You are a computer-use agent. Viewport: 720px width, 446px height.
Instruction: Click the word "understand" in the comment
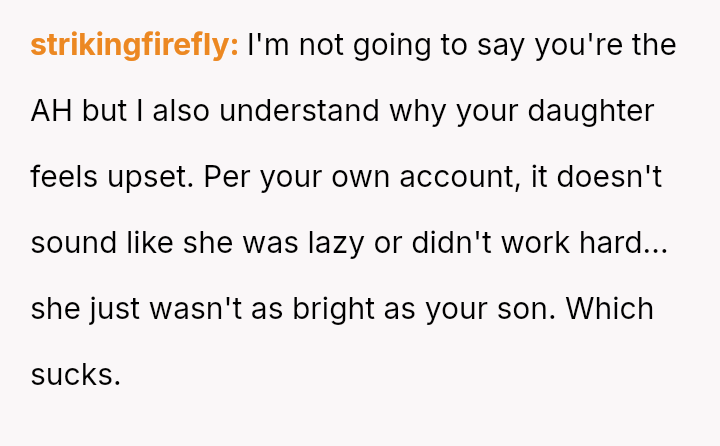click(x=298, y=111)
